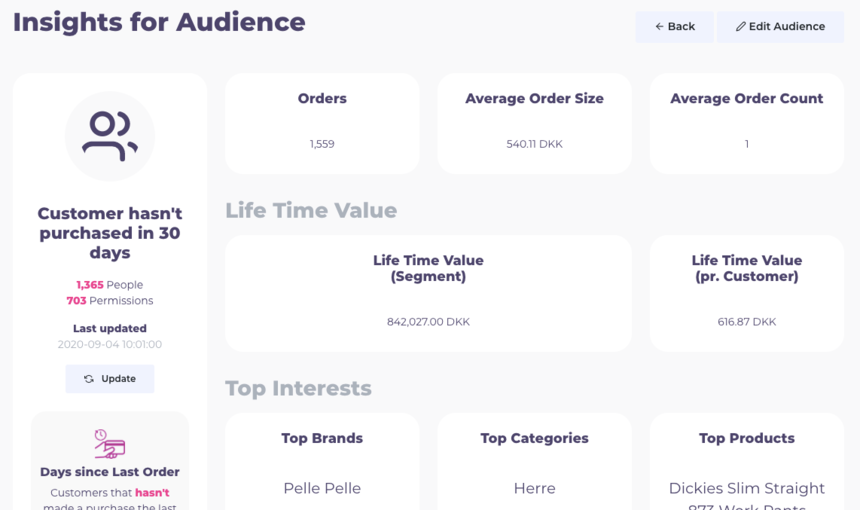Click the Life Time Value (pr. Customer) card
This screenshot has width=860, height=510.
(x=746, y=293)
